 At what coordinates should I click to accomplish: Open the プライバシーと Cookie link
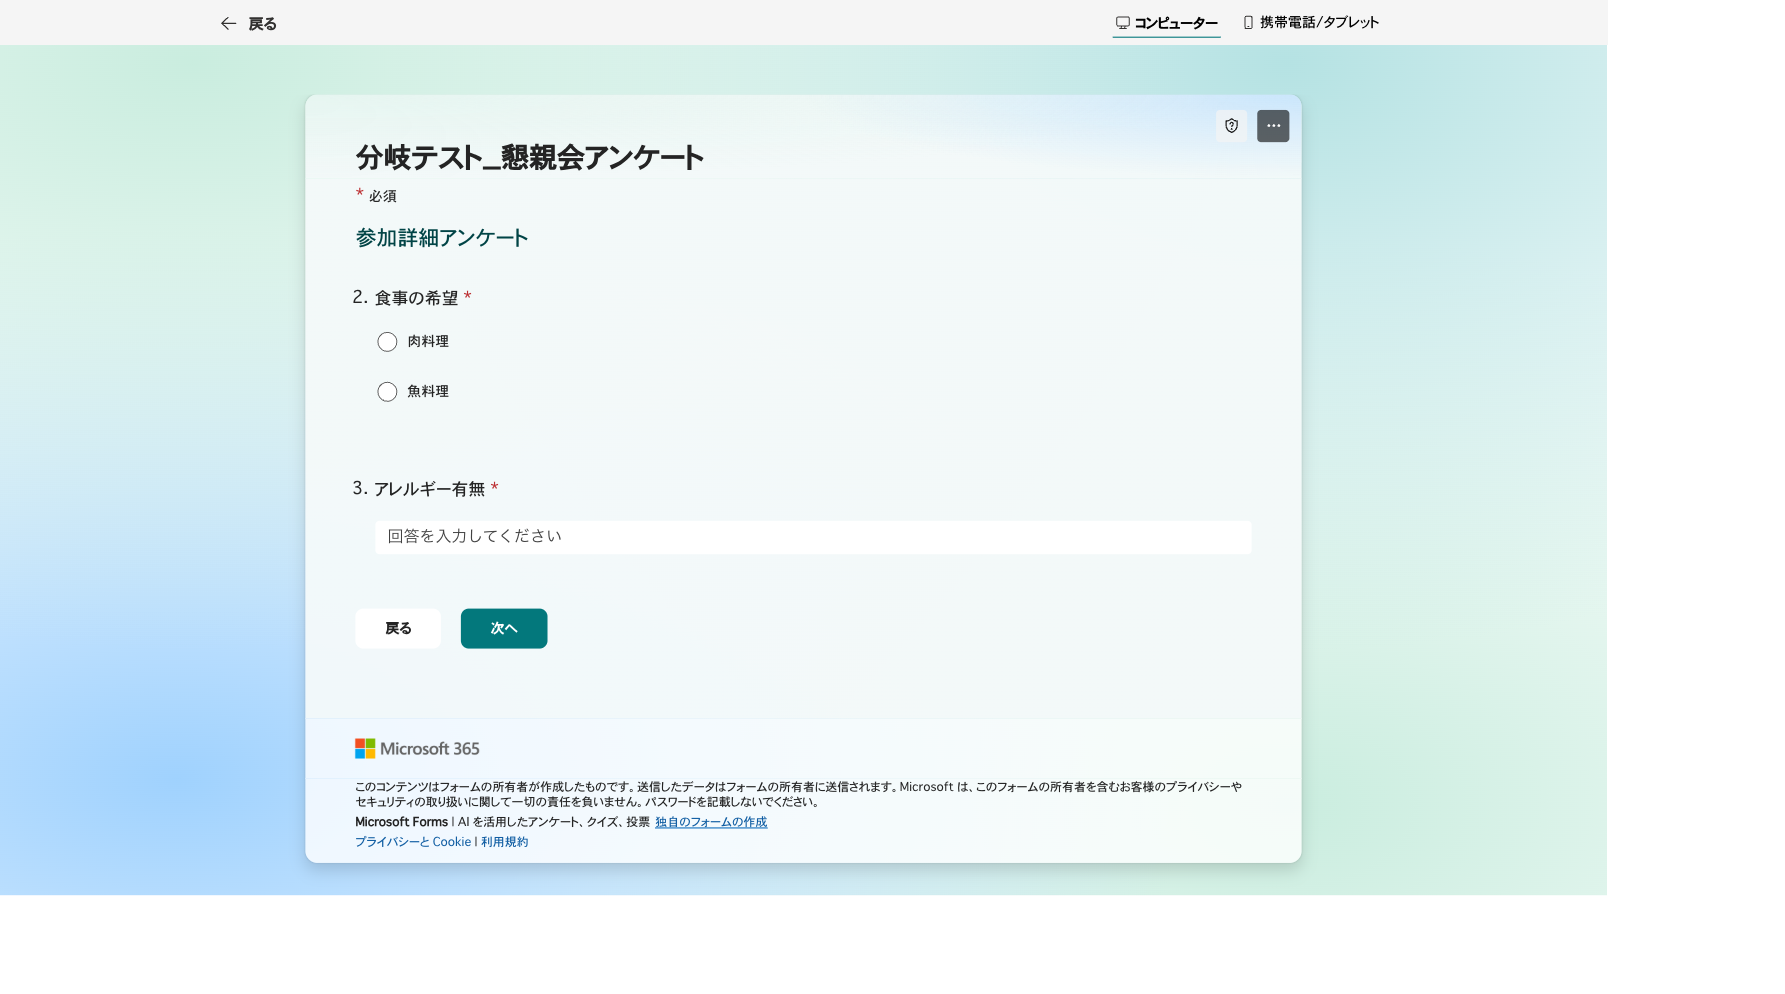point(413,842)
